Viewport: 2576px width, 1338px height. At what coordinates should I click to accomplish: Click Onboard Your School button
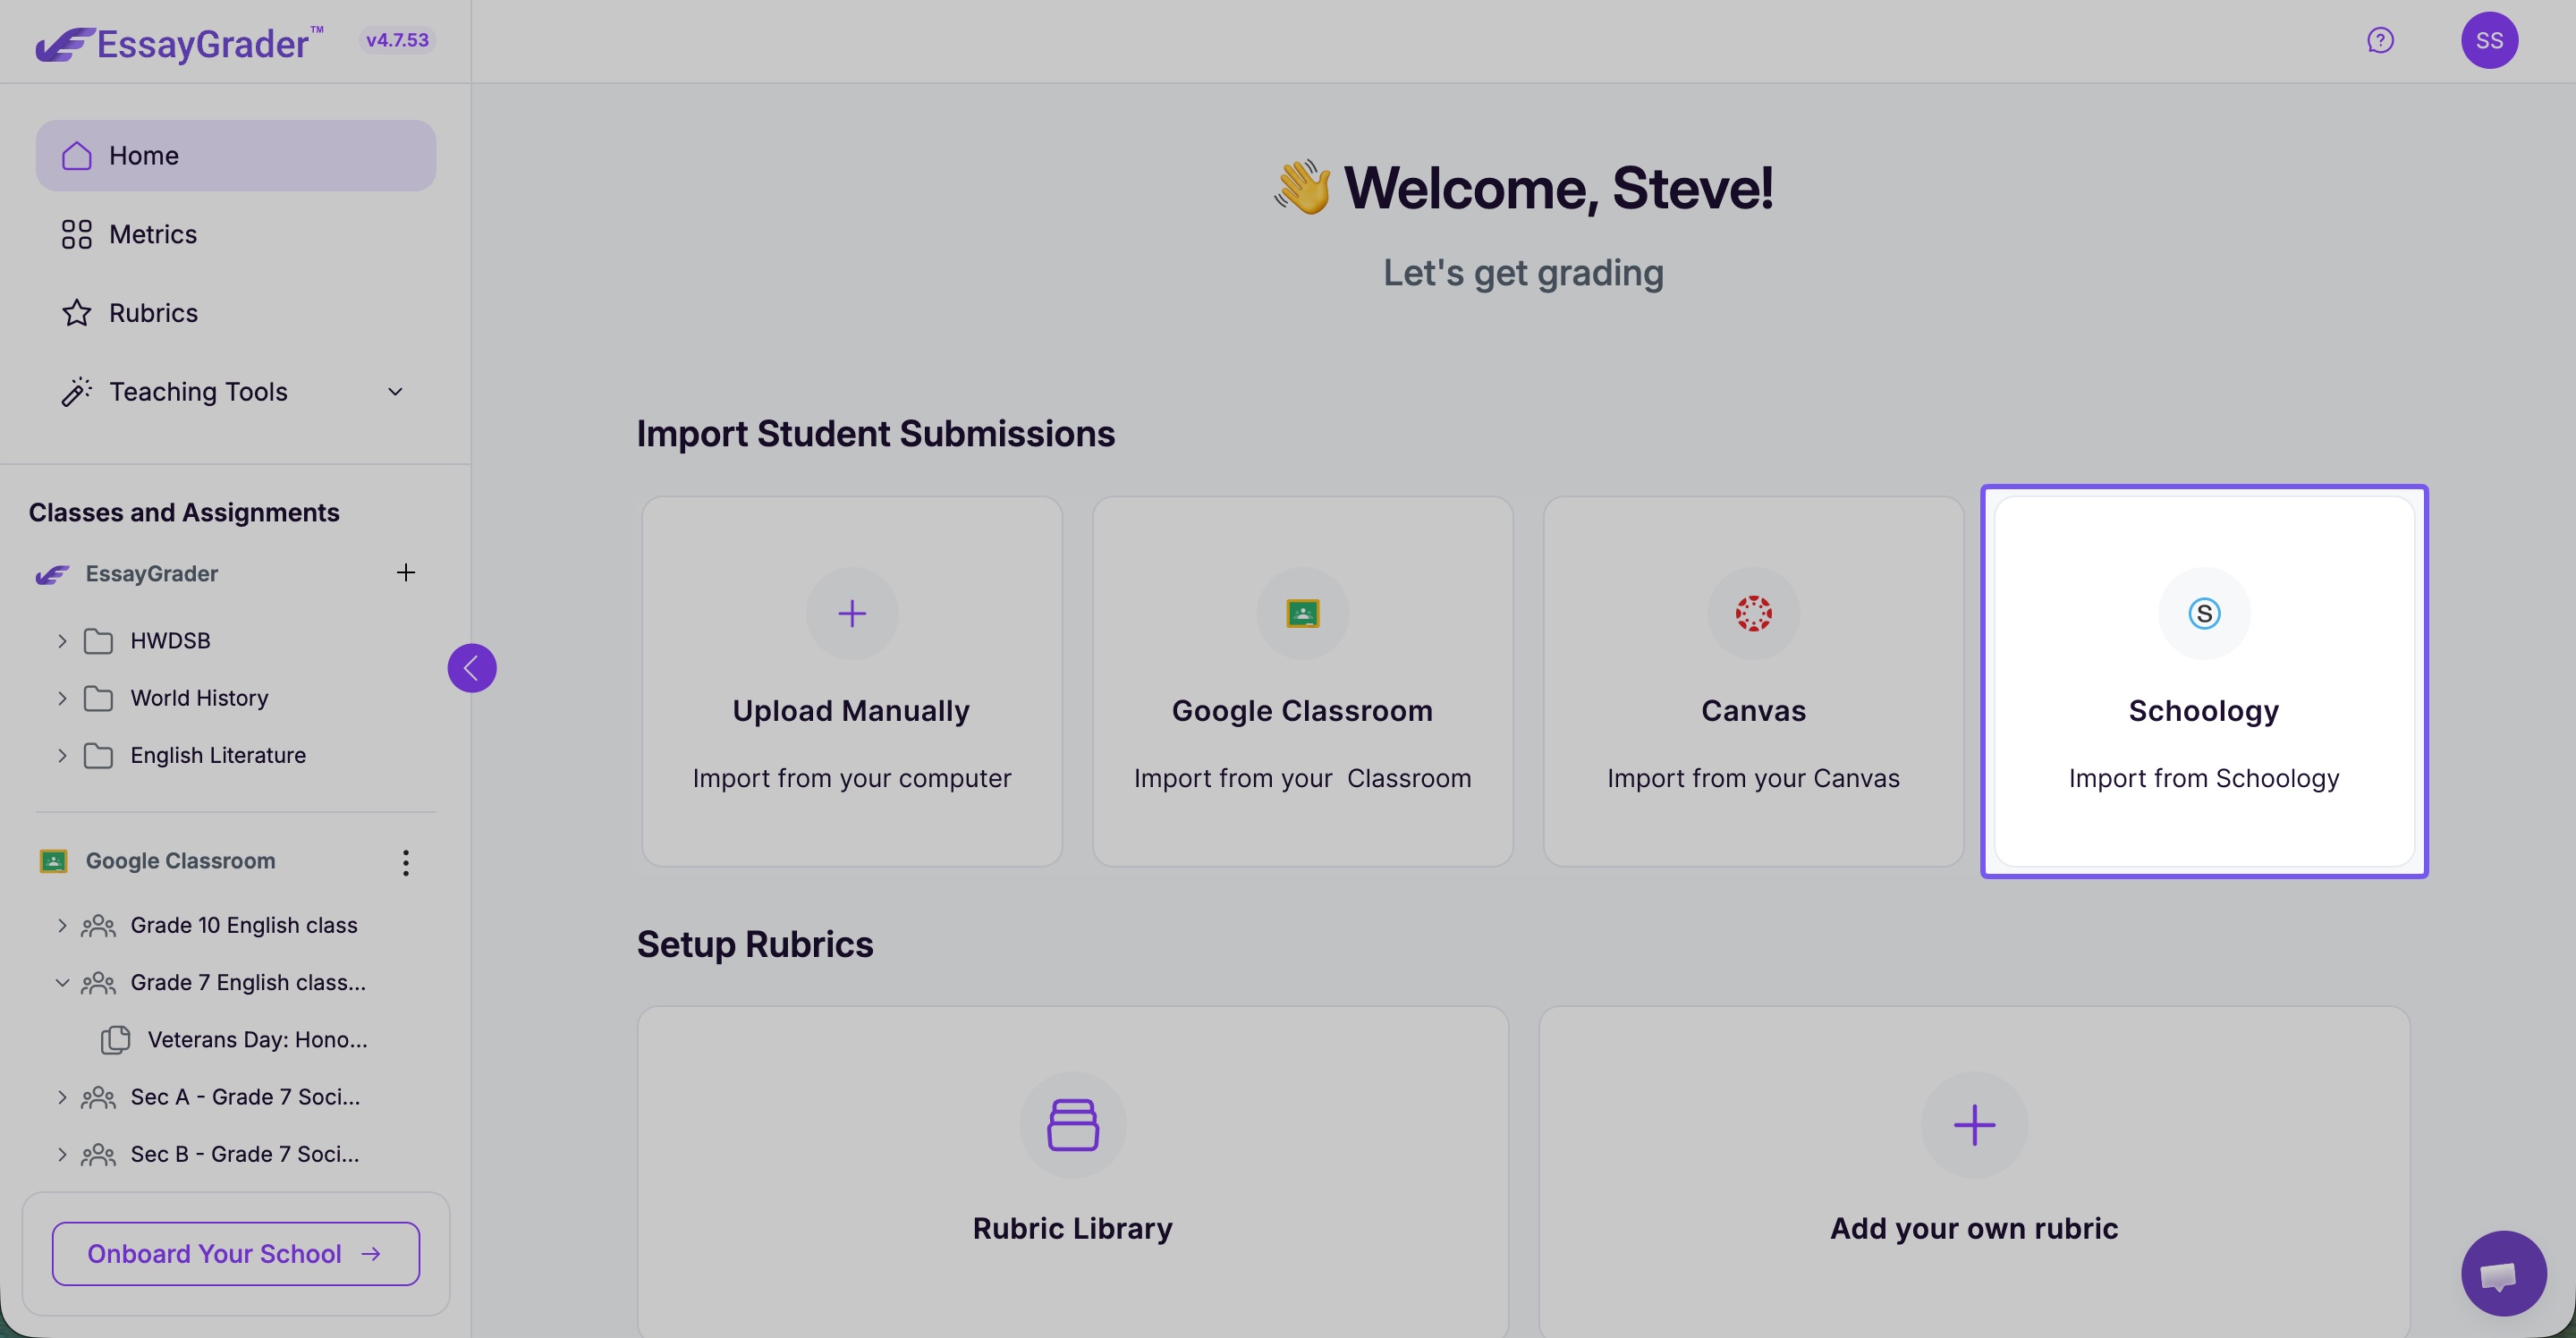point(235,1253)
